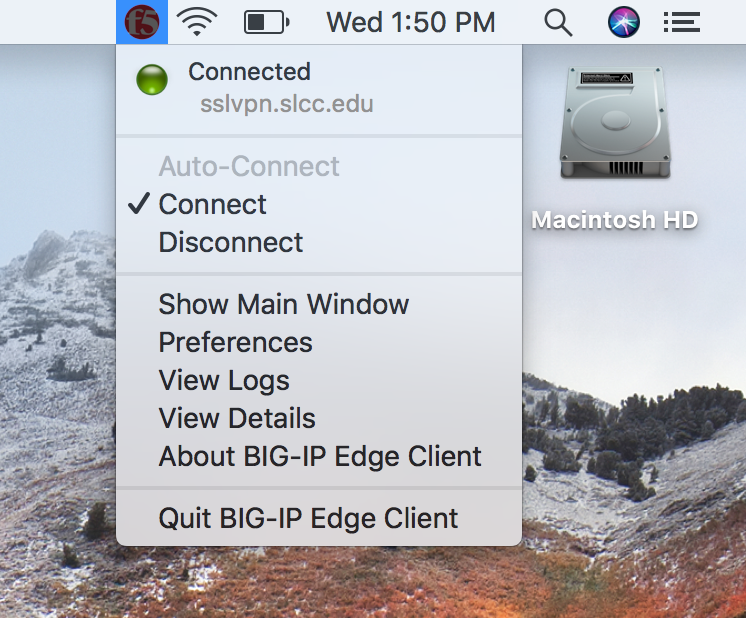The image size is (746, 618).
Task: Click the Wed 1:50 PM clock
Action: click(411, 22)
